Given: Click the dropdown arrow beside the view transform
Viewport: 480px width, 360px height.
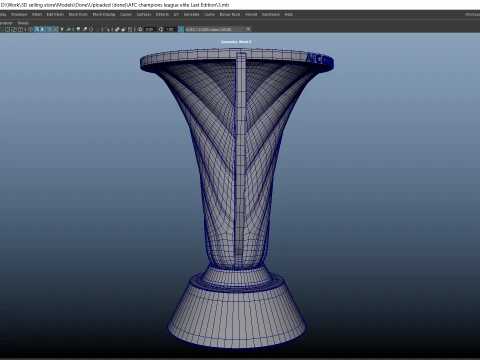Looking at the screenshot, I should click(248, 29).
